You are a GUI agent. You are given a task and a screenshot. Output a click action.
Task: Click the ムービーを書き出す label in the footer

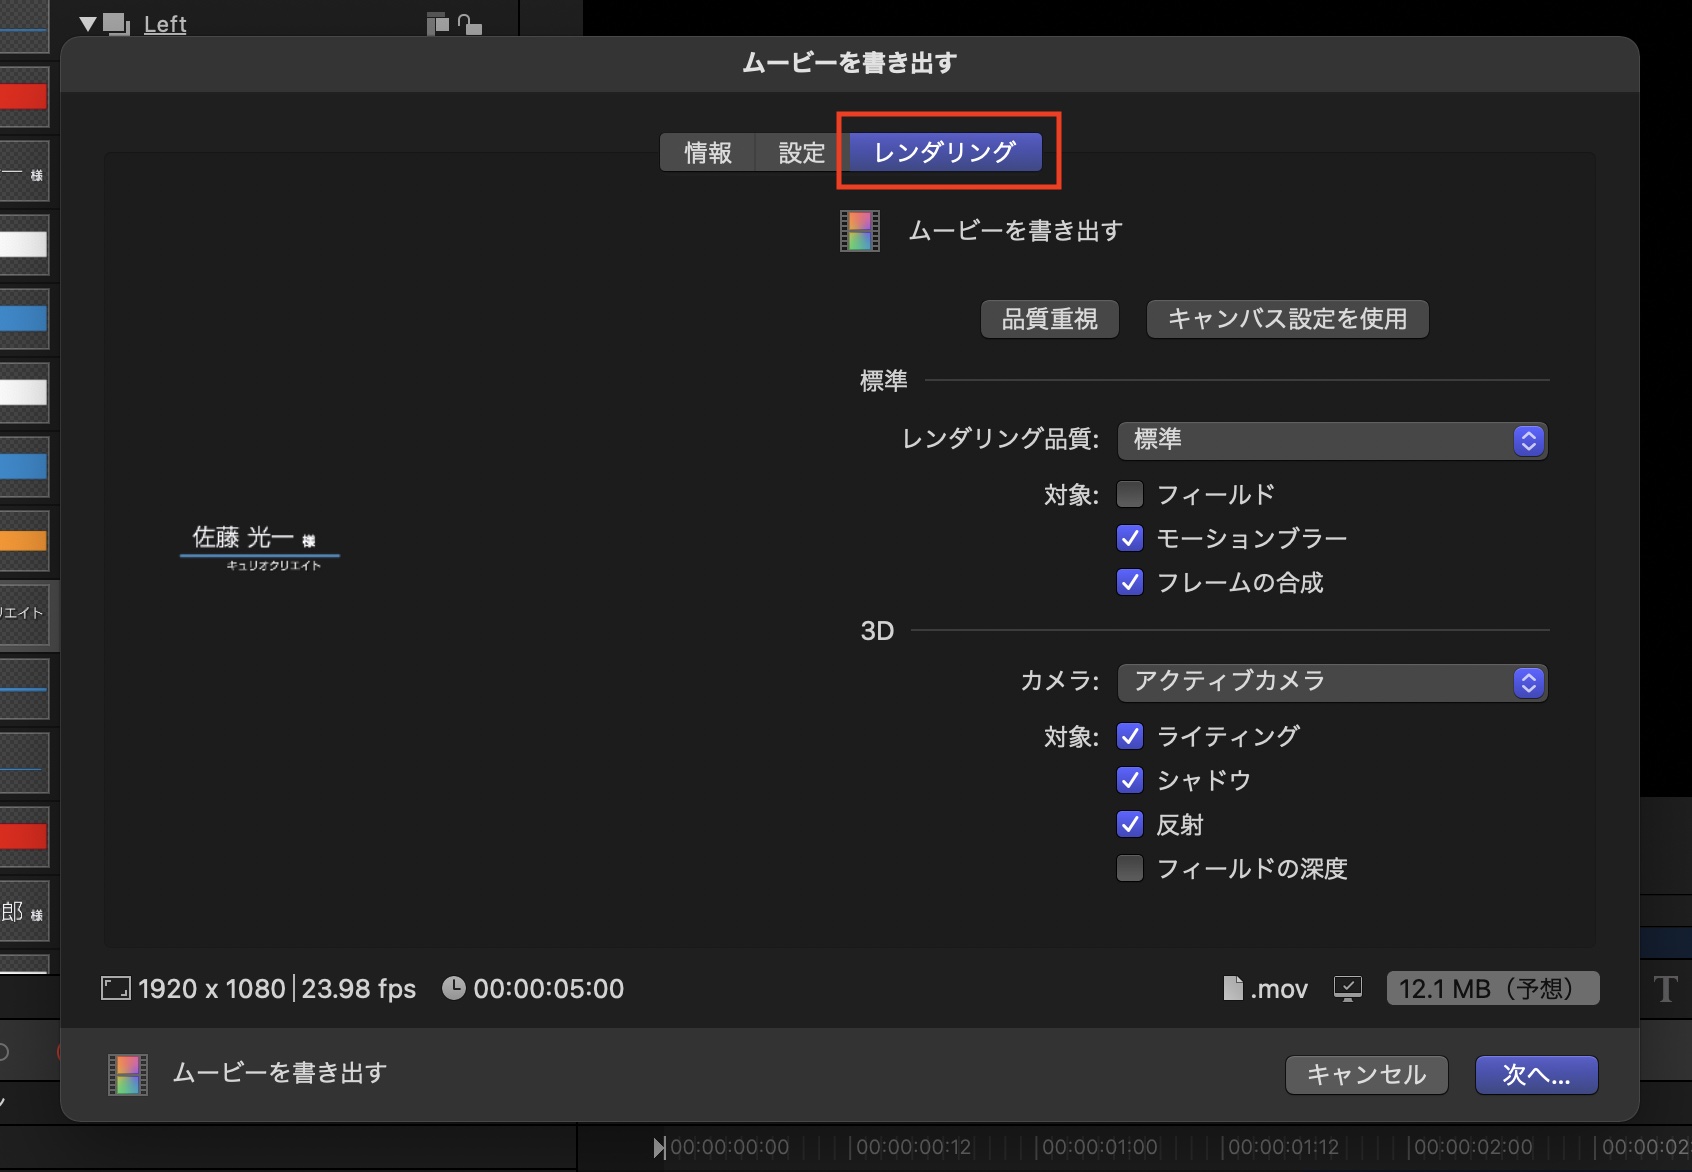point(280,1073)
